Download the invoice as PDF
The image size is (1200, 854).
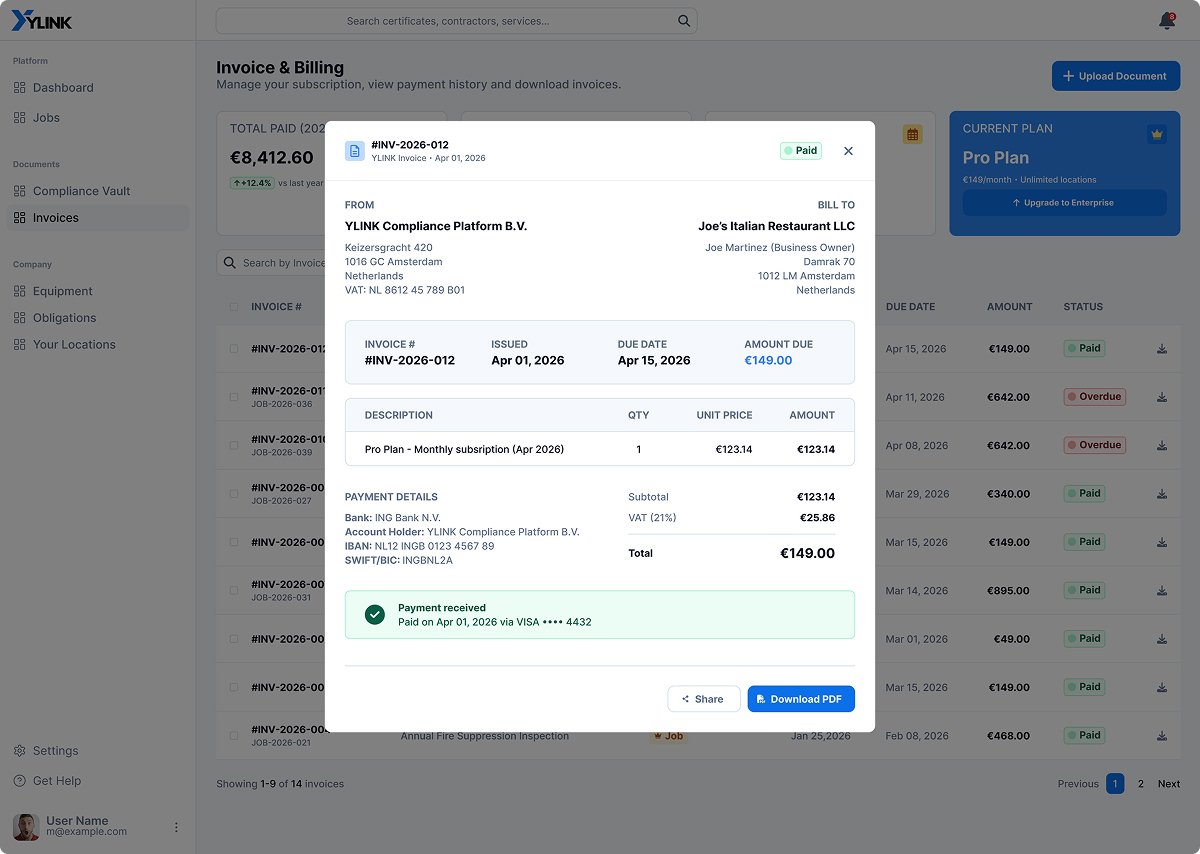point(801,699)
